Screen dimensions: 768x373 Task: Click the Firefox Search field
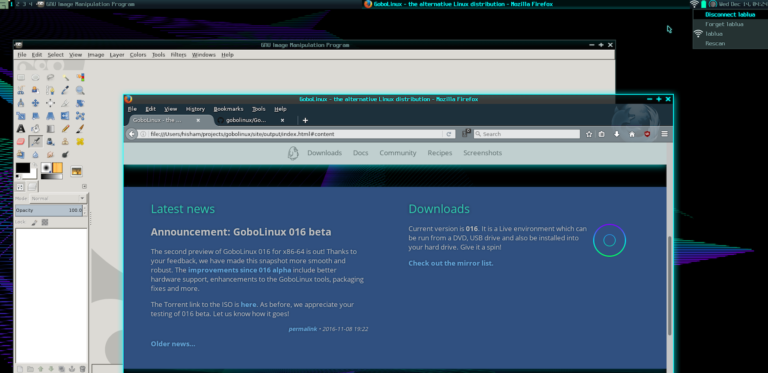[x=527, y=134]
